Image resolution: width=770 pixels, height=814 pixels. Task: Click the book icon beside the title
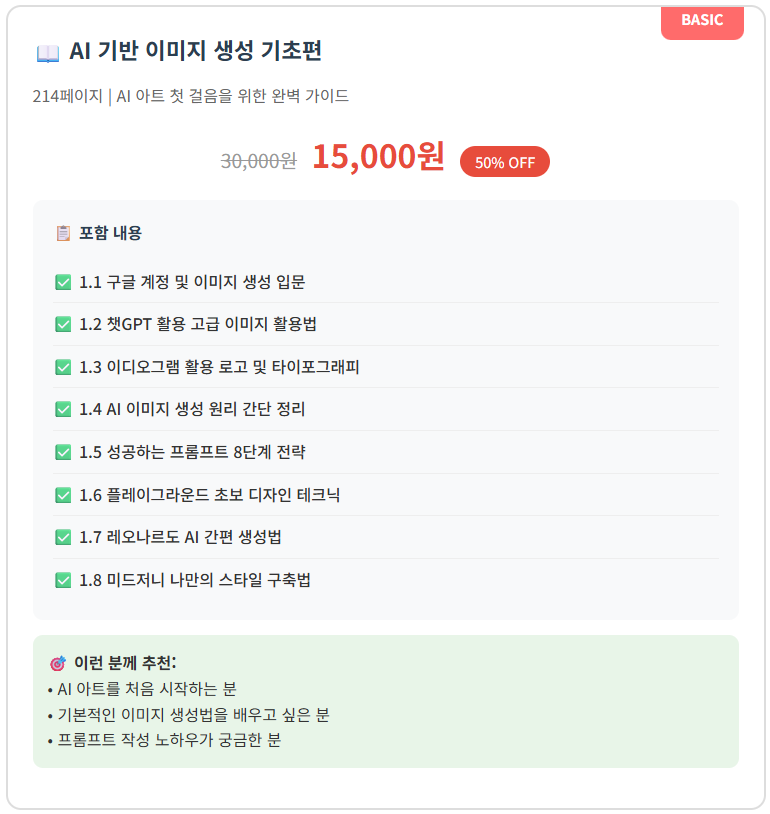(x=47, y=53)
